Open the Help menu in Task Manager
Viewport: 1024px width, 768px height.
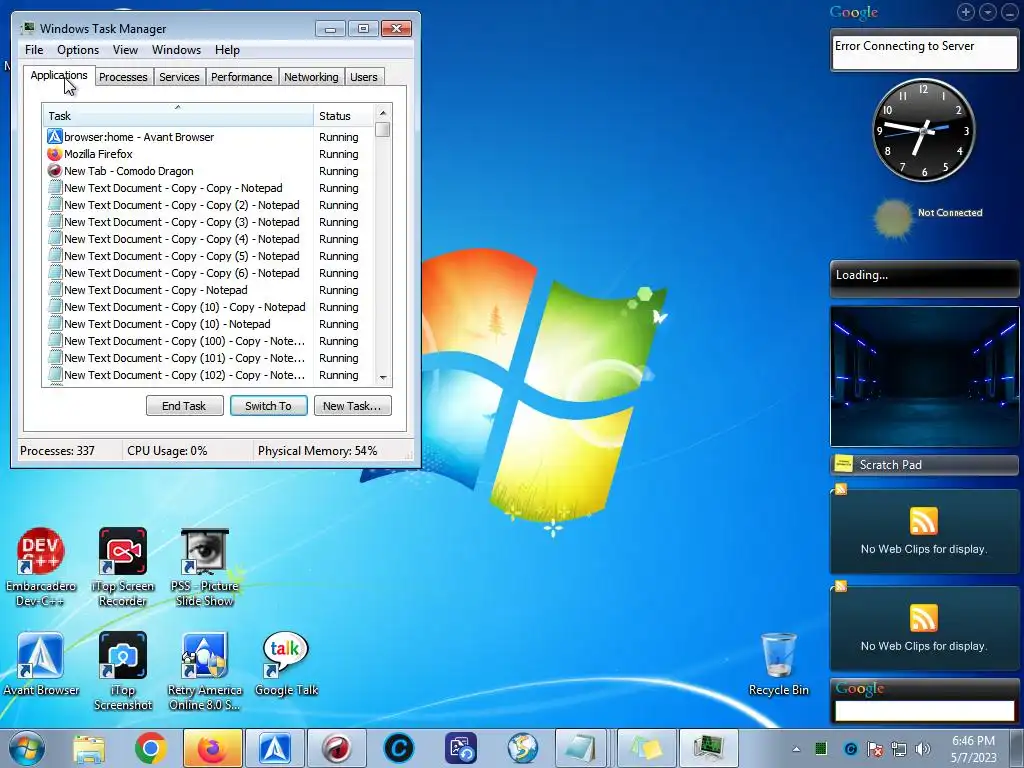[x=227, y=50]
